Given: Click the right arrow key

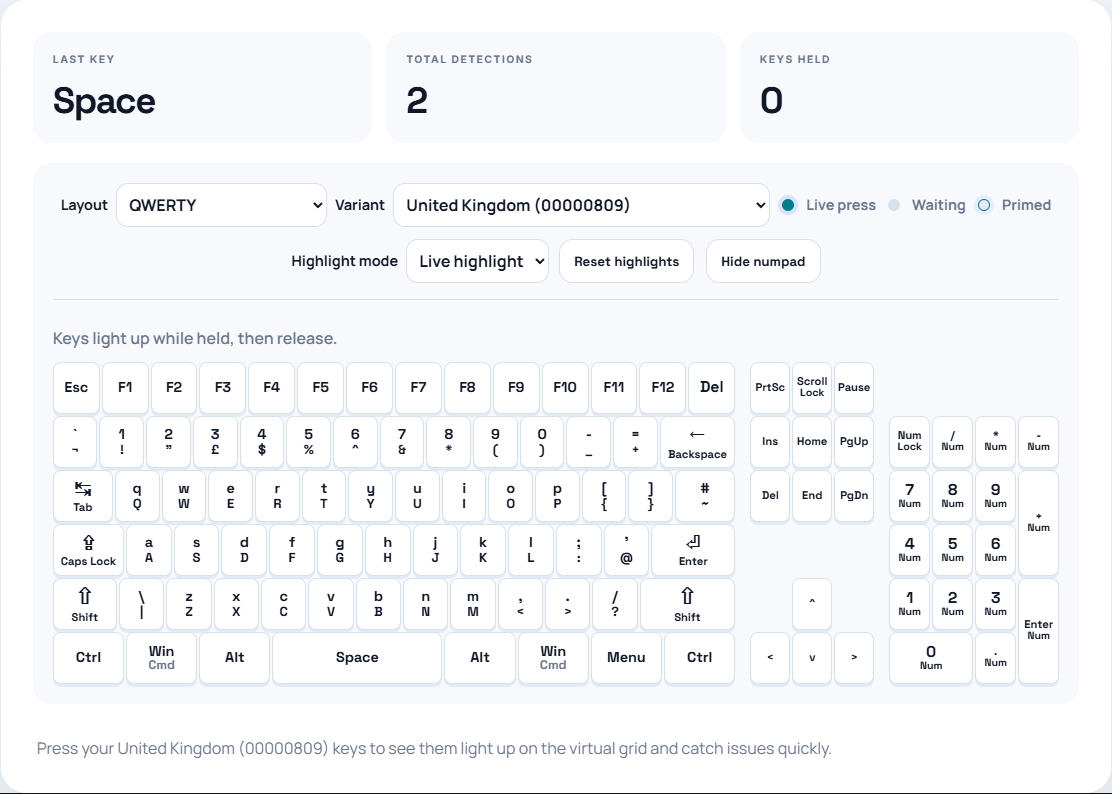Looking at the screenshot, I should [854, 658].
